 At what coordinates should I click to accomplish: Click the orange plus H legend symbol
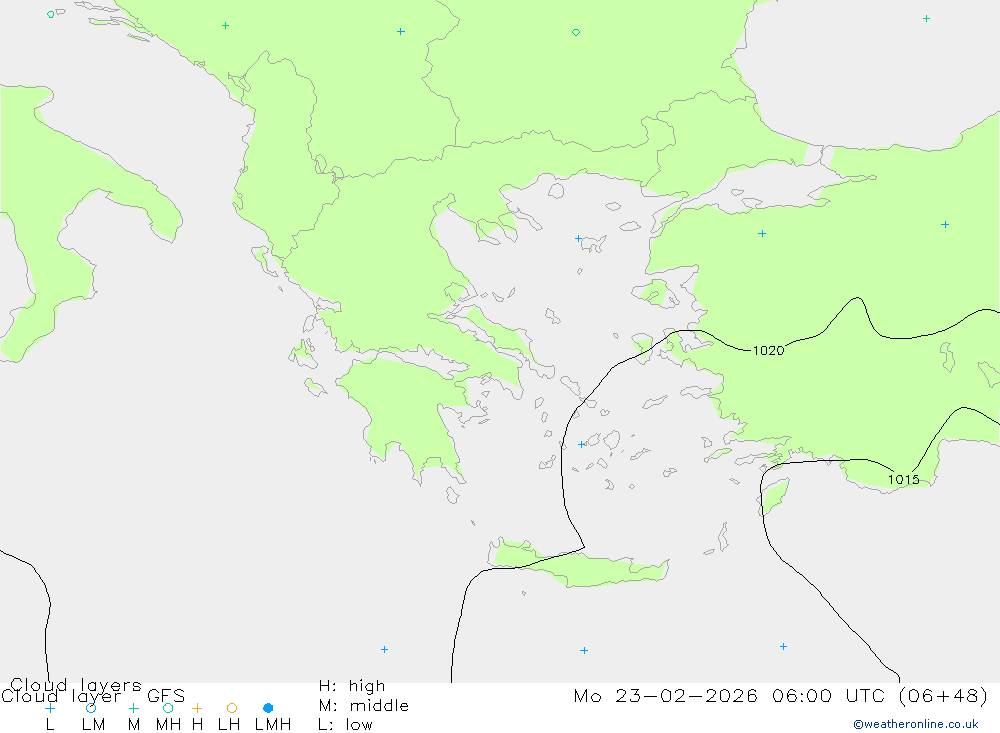pos(197,708)
